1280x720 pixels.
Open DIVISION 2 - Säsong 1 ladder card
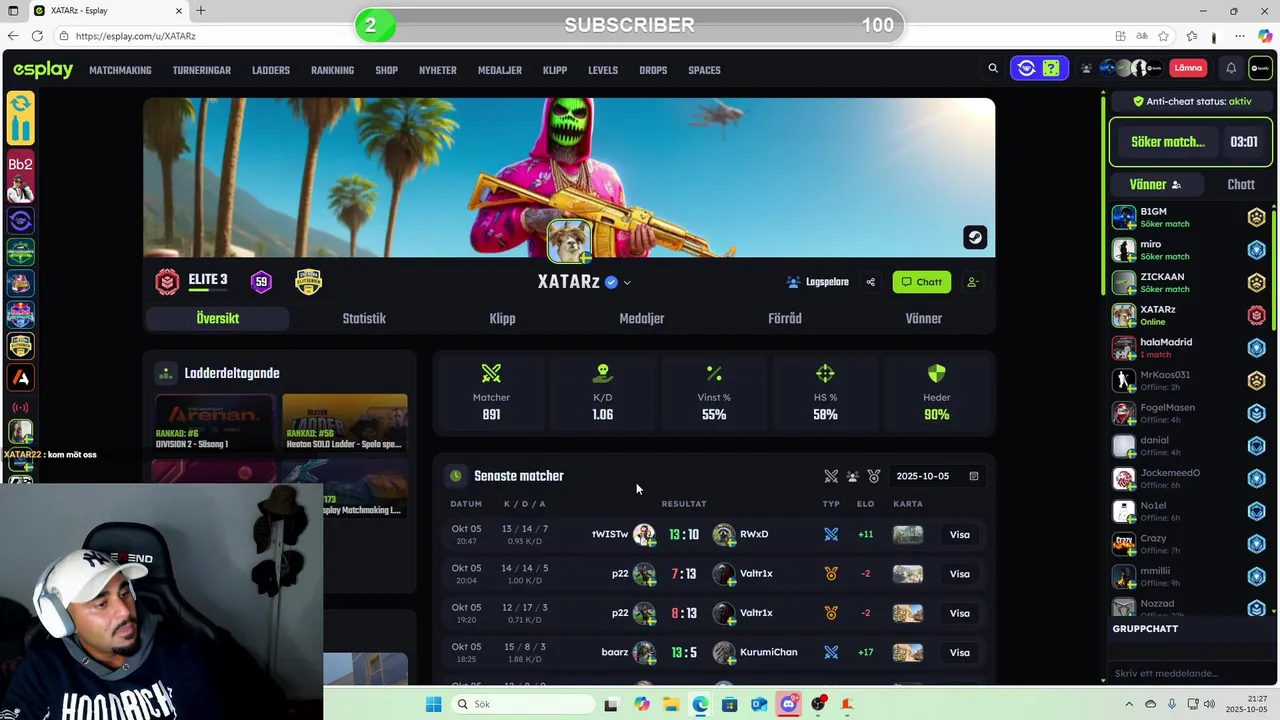[x=215, y=423]
